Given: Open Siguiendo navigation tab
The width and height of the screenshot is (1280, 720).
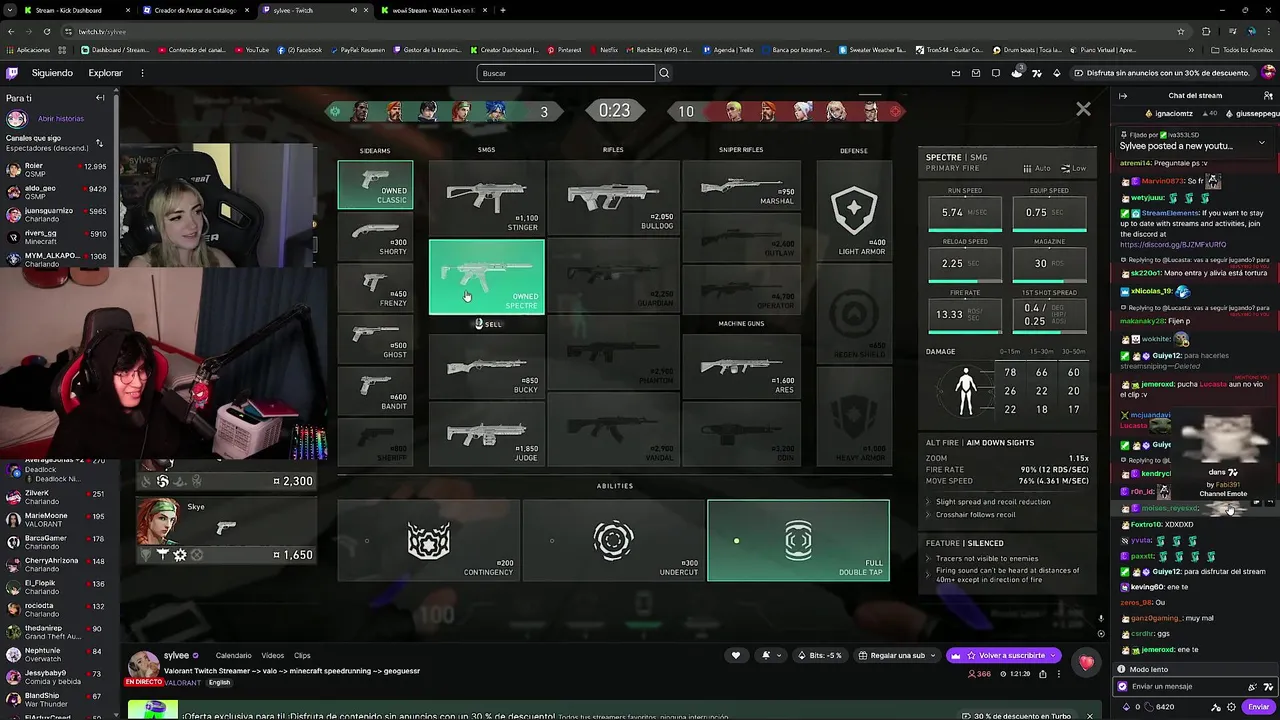Looking at the screenshot, I should tap(52, 73).
